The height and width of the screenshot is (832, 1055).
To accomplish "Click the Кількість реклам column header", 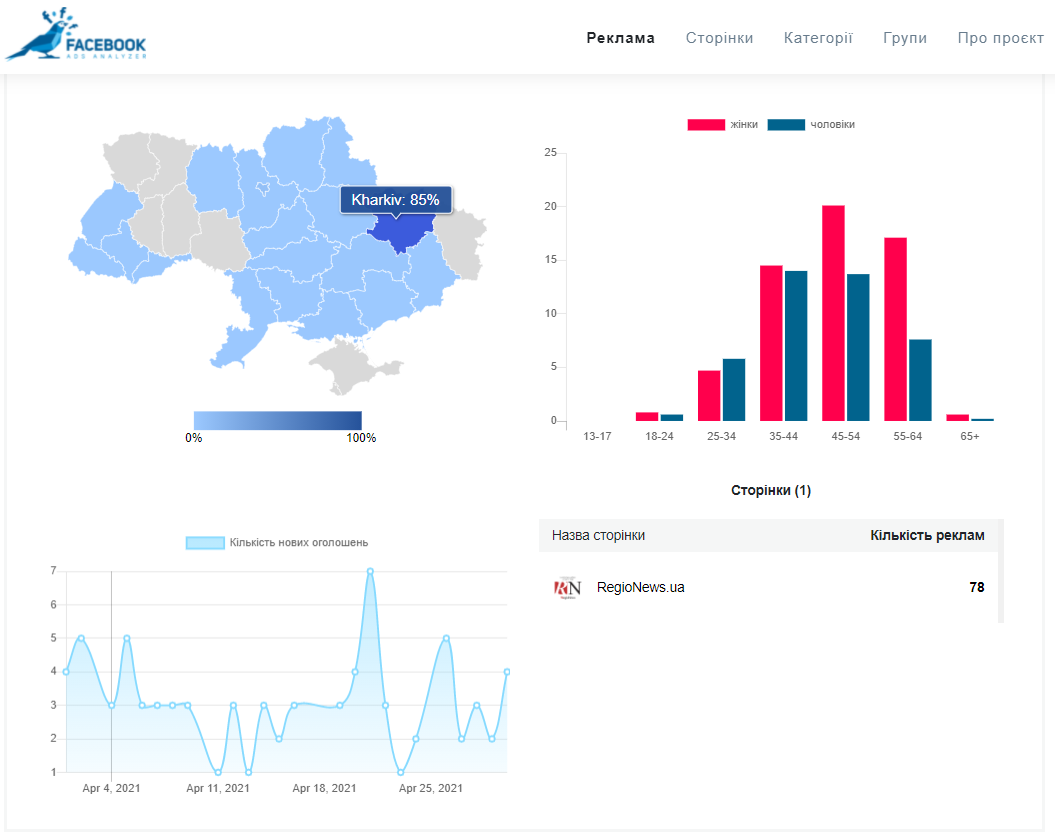I will tap(927, 535).
